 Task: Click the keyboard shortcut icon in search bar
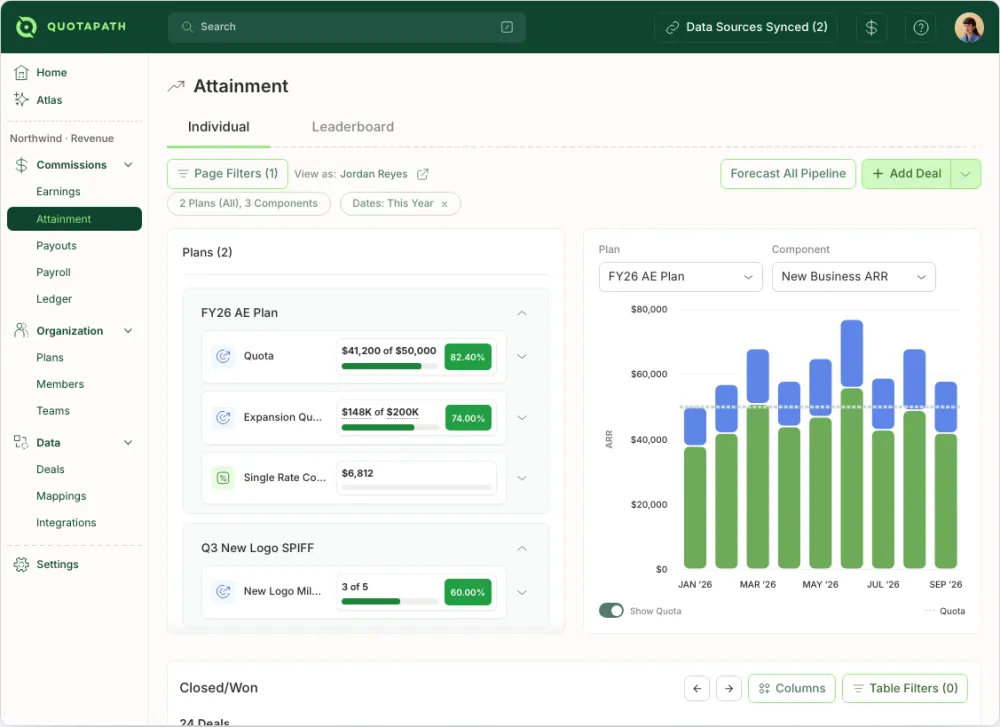(x=507, y=27)
